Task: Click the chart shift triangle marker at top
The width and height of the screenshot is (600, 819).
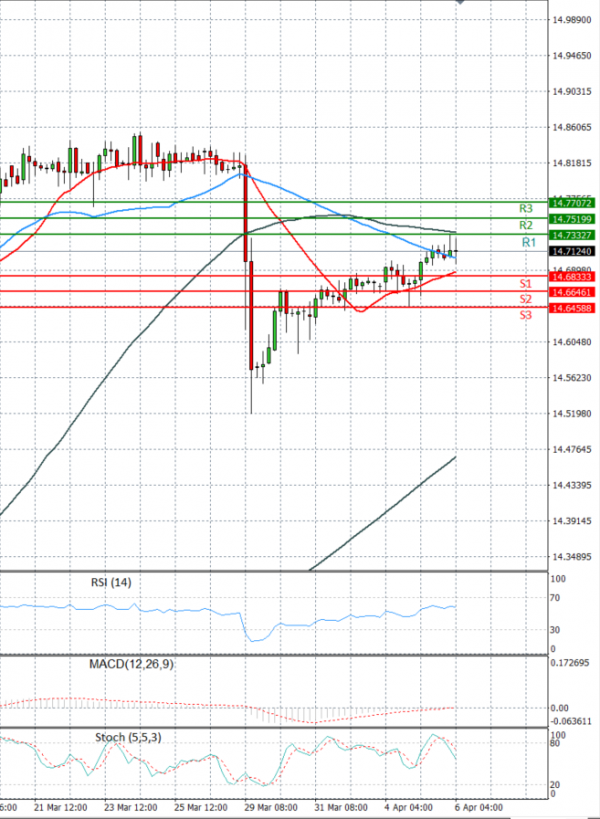Action: [460, 2]
